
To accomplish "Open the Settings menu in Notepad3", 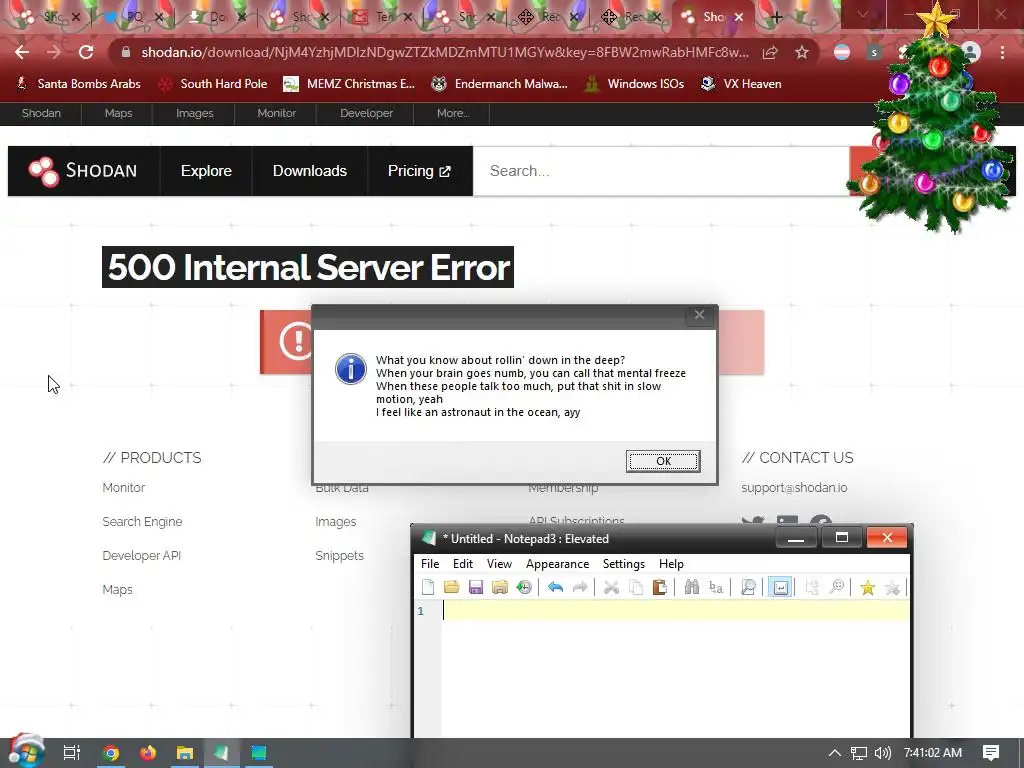I will coord(624,564).
